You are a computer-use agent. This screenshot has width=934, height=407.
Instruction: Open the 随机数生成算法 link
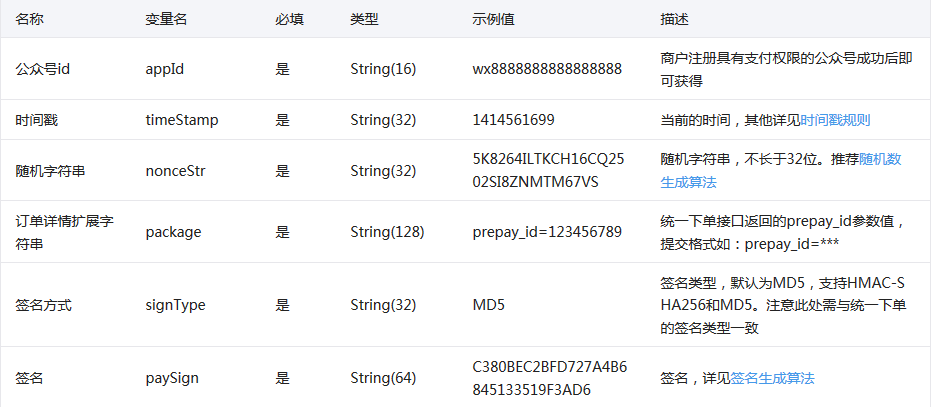pyautogui.click(x=781, y=171)
